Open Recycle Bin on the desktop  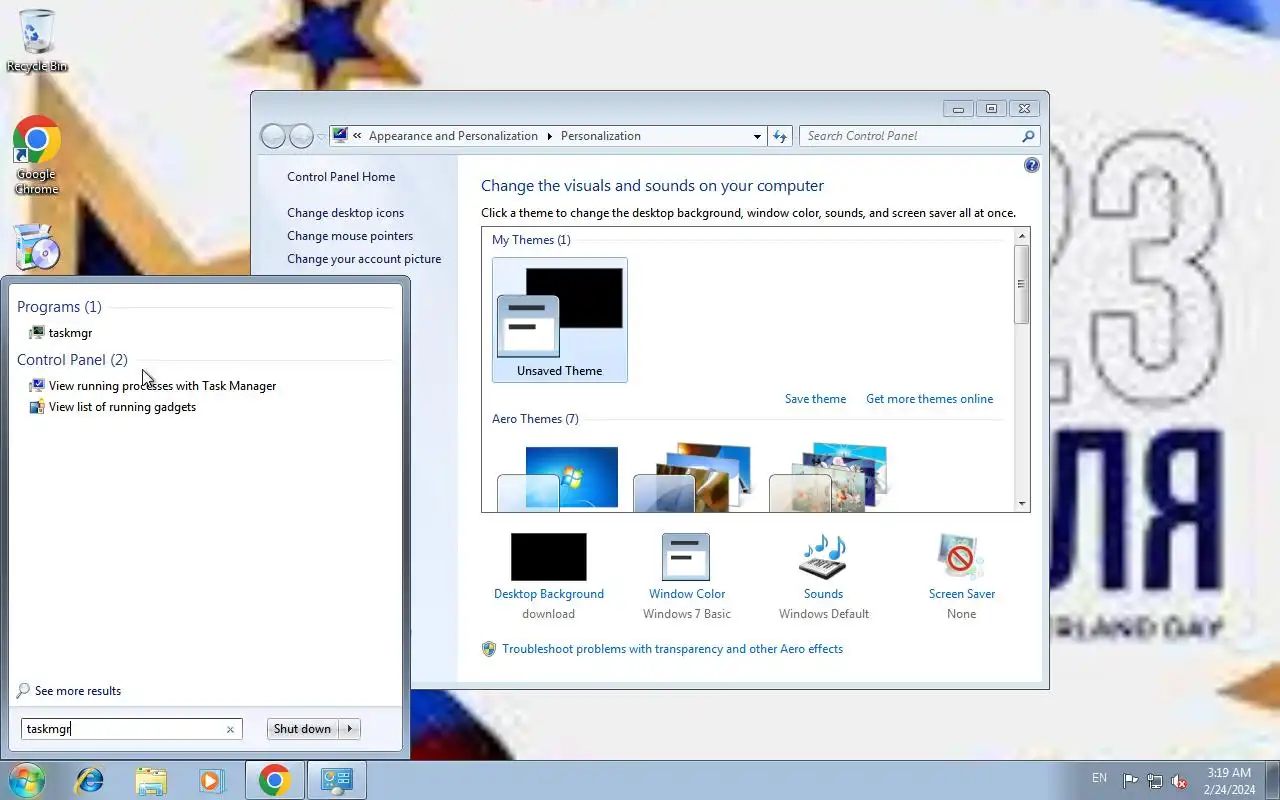pyautogui.click(x=37, y=41)
